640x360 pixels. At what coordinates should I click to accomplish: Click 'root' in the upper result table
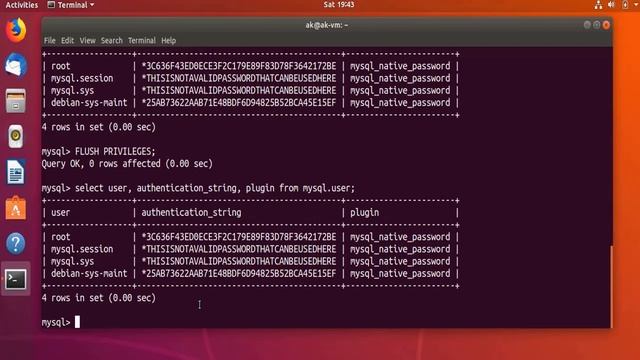[60, 66]
